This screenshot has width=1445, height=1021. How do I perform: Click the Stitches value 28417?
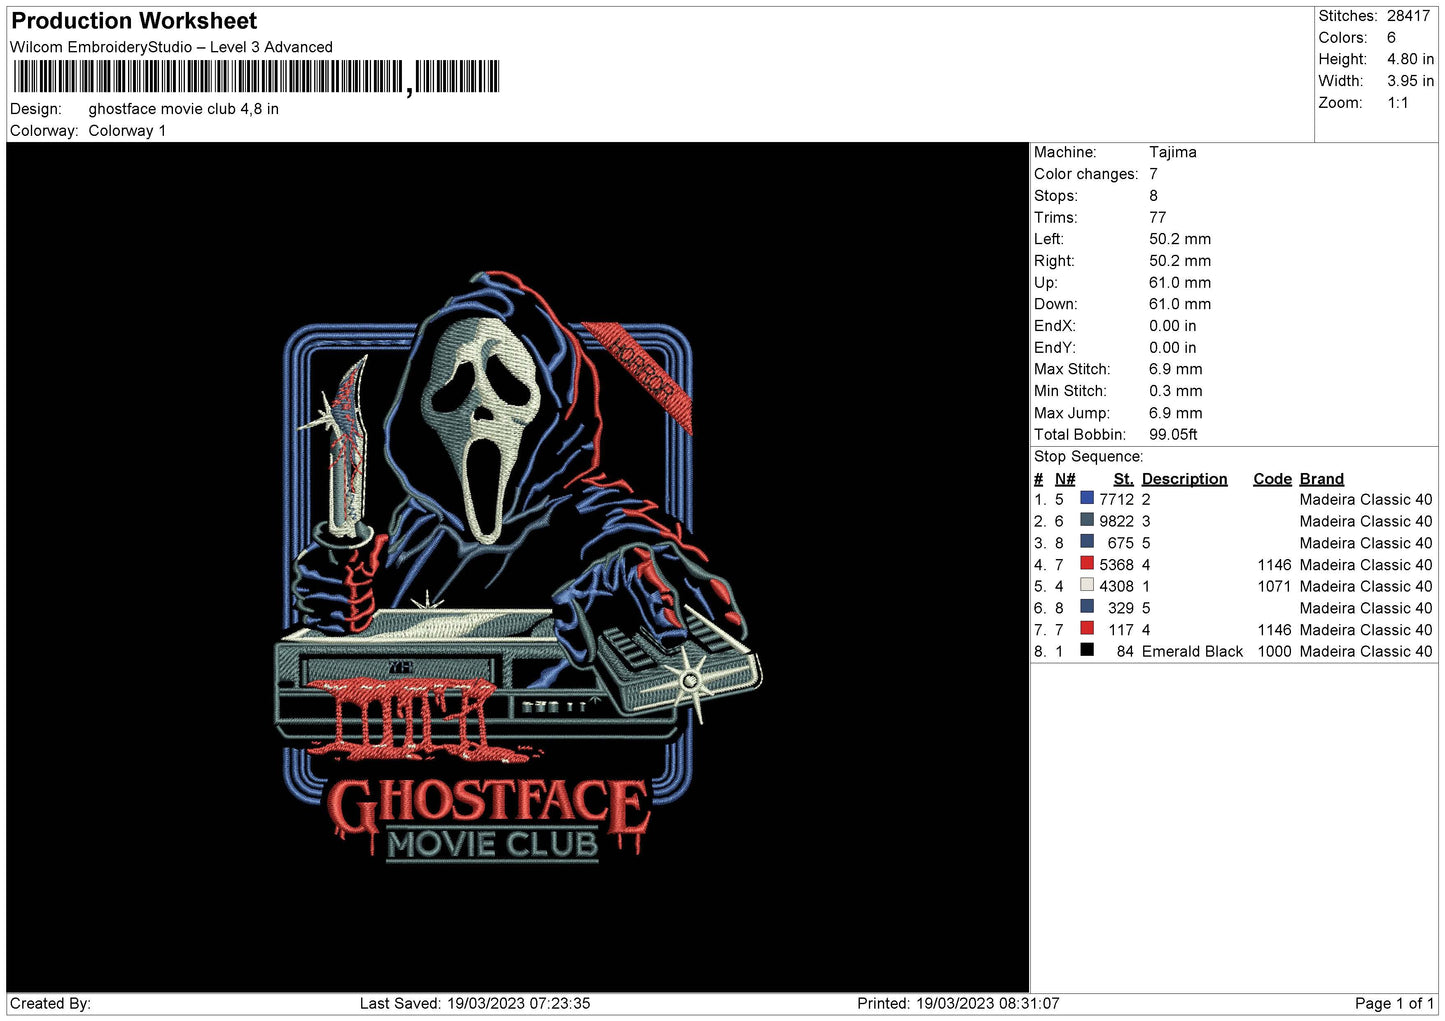1408,16
